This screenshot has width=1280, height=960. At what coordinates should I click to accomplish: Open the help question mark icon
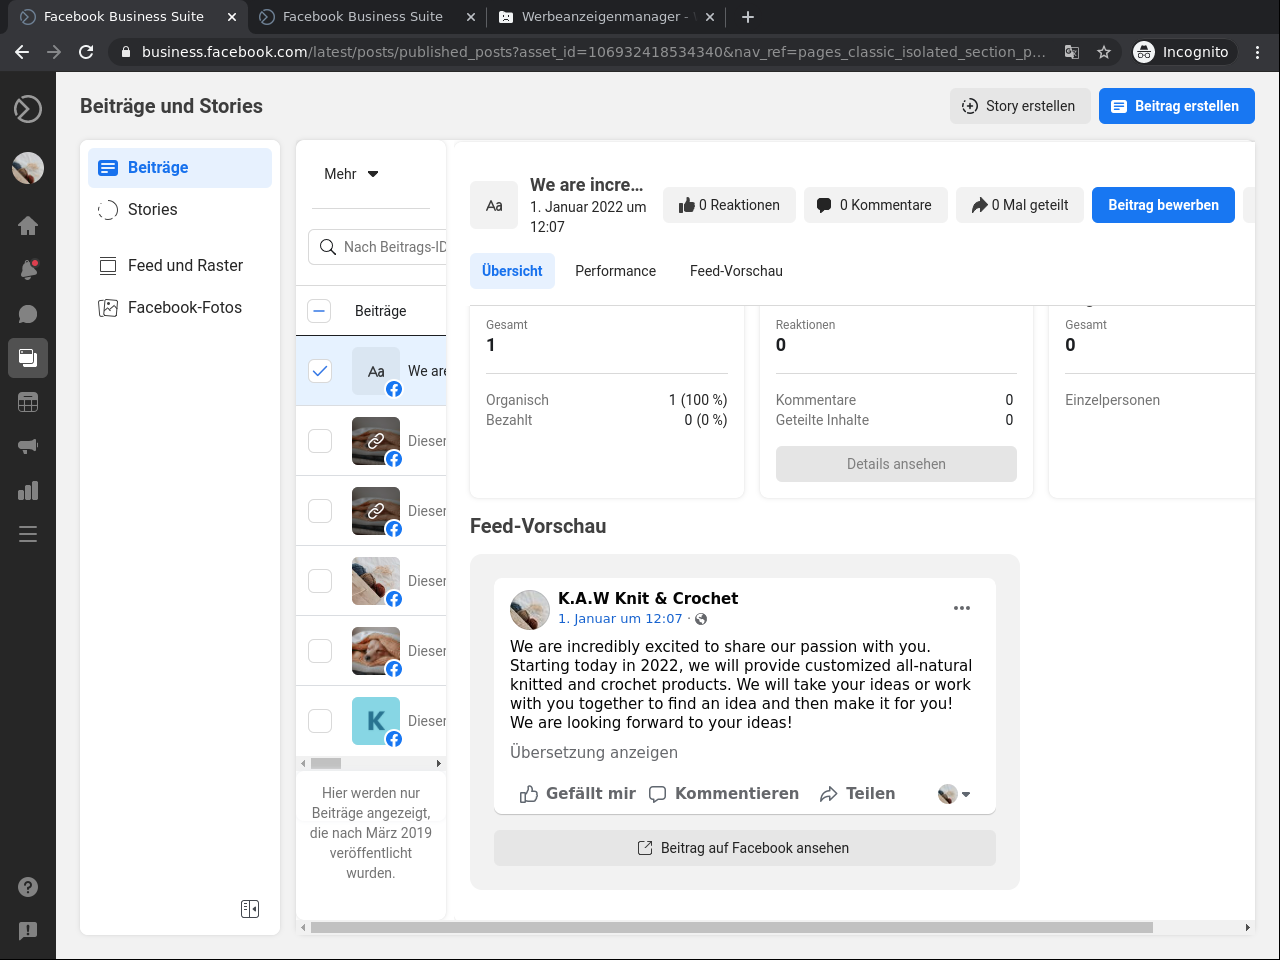point(28,887)
